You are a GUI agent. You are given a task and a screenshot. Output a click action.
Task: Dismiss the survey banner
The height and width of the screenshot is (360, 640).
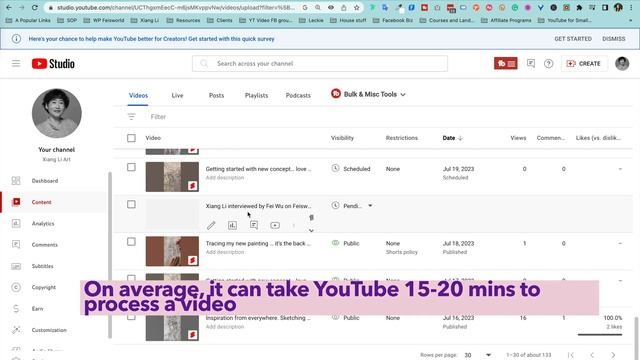pos(613,39)
